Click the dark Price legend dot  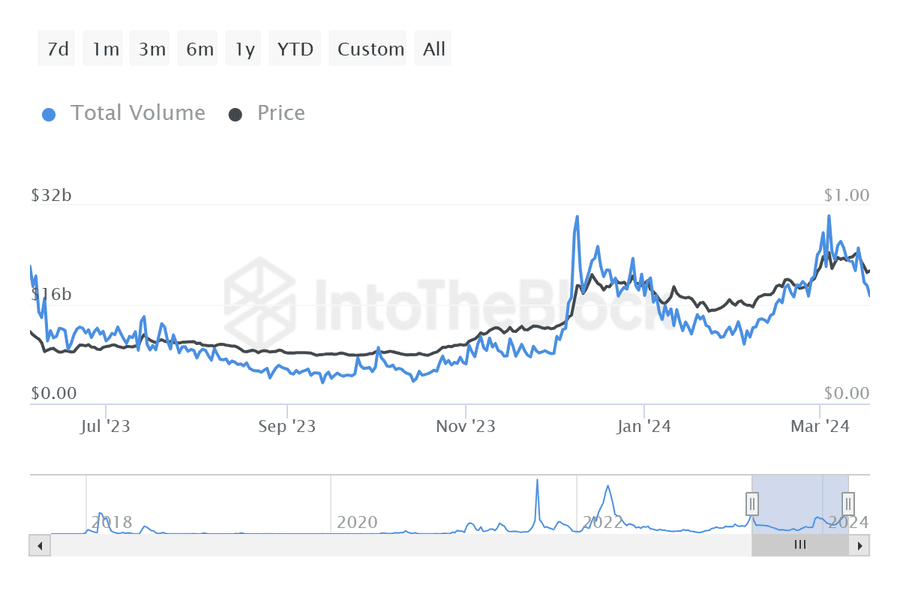233,113
